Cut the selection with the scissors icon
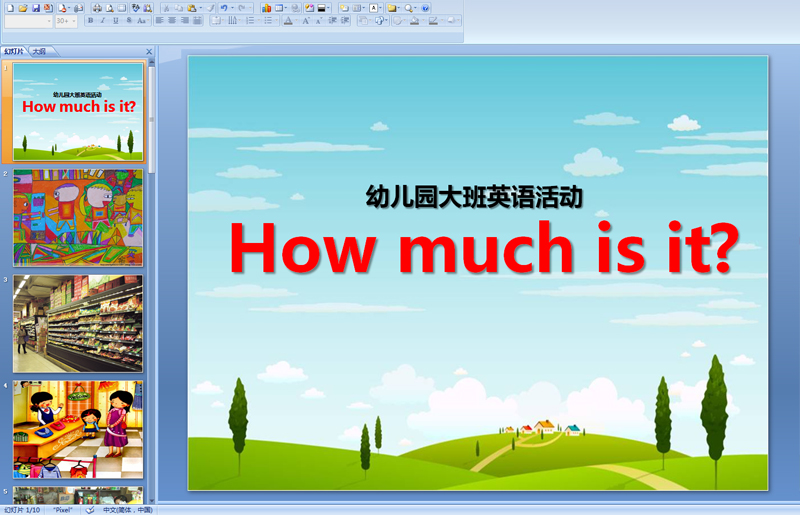800x515 pixels. coord(166,8)
